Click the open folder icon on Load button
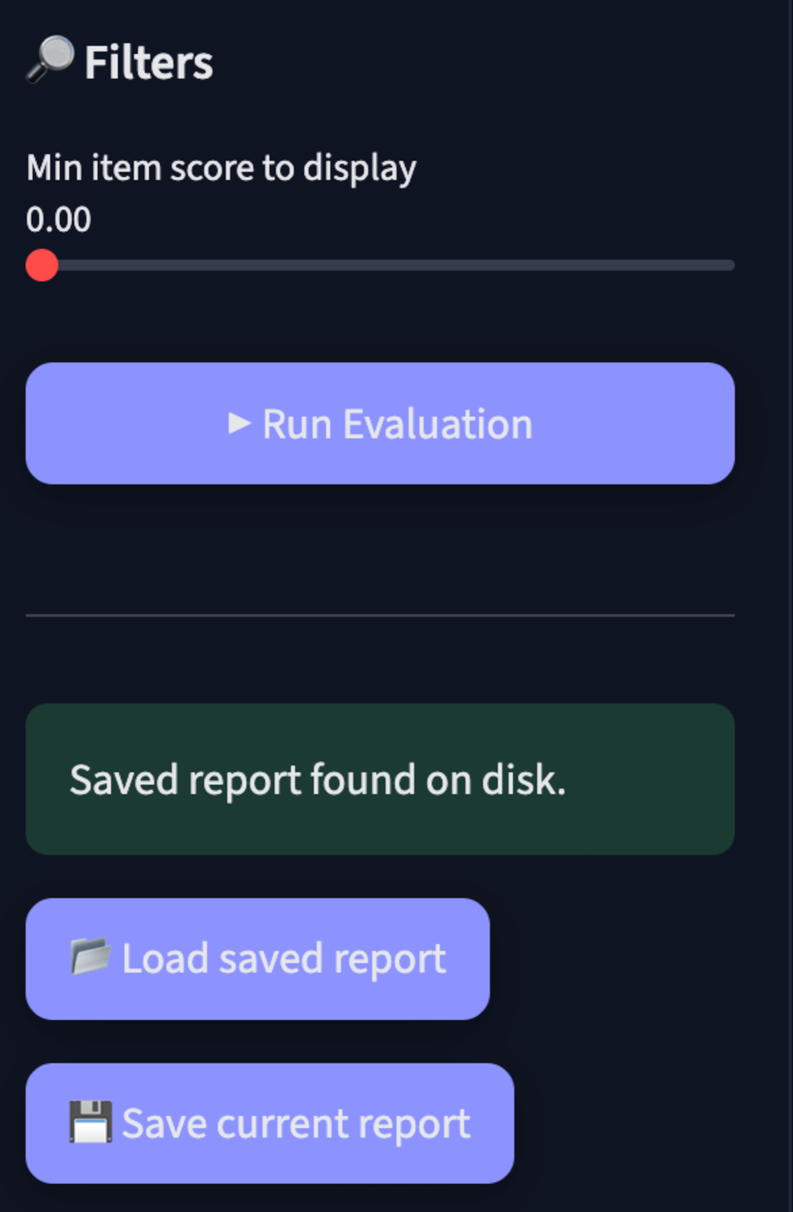 click(x=91, y=958)
